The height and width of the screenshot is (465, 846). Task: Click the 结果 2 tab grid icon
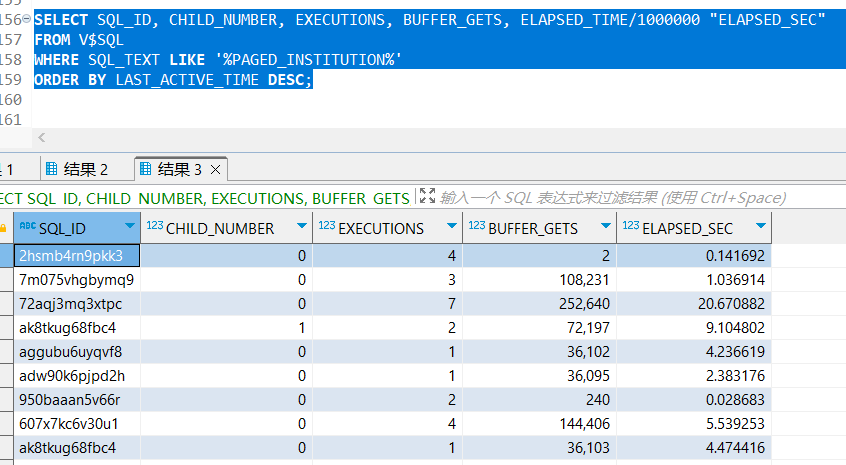point(51,169)
